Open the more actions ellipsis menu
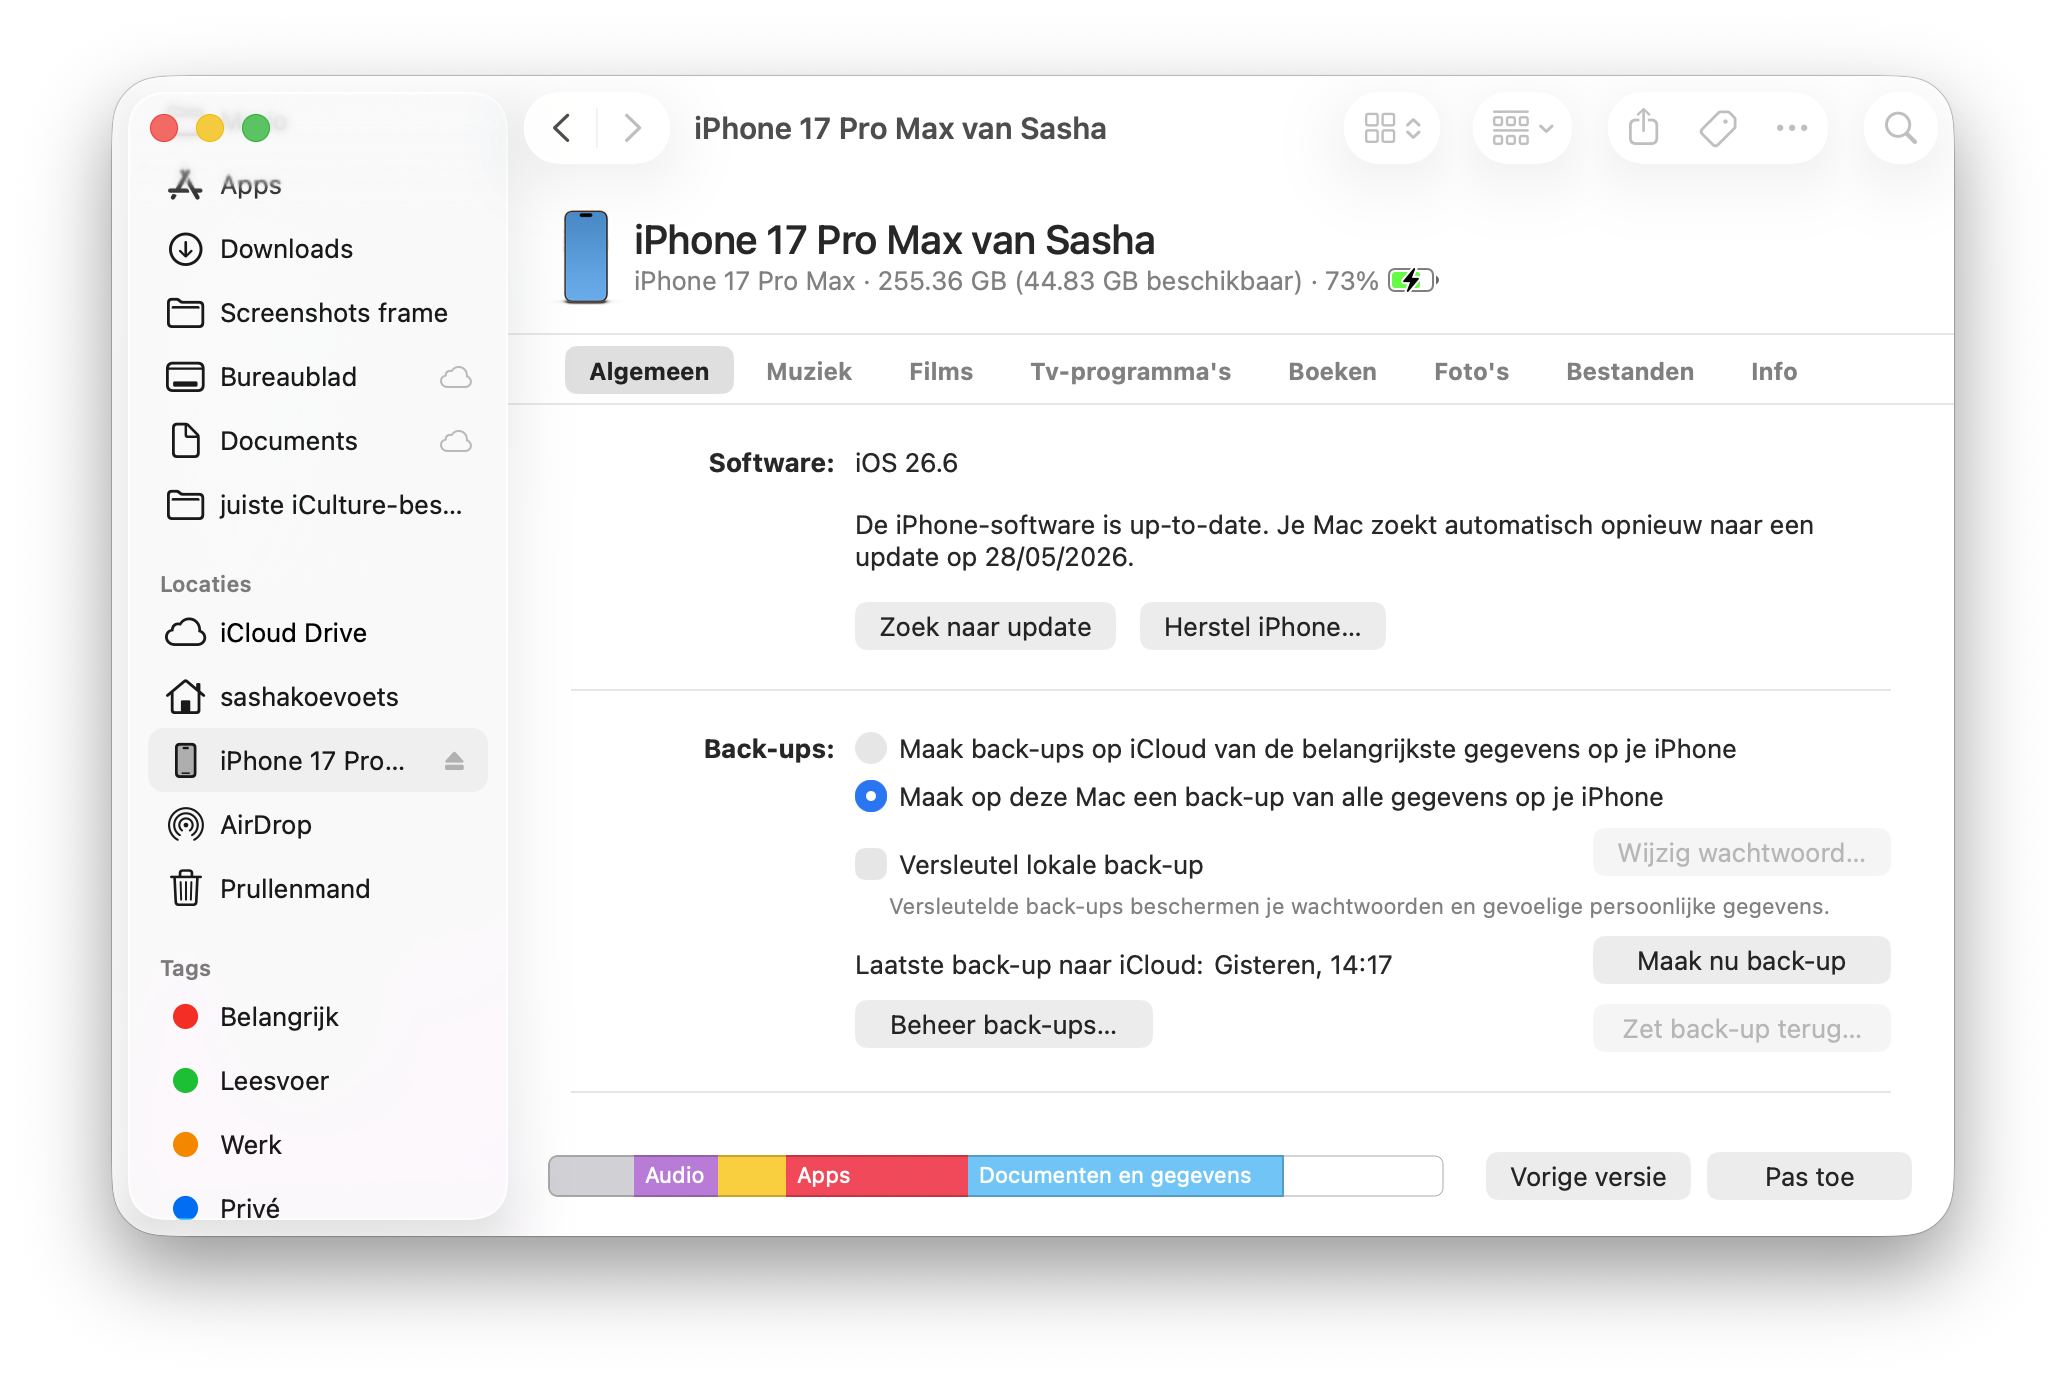 click(1791, 128)
